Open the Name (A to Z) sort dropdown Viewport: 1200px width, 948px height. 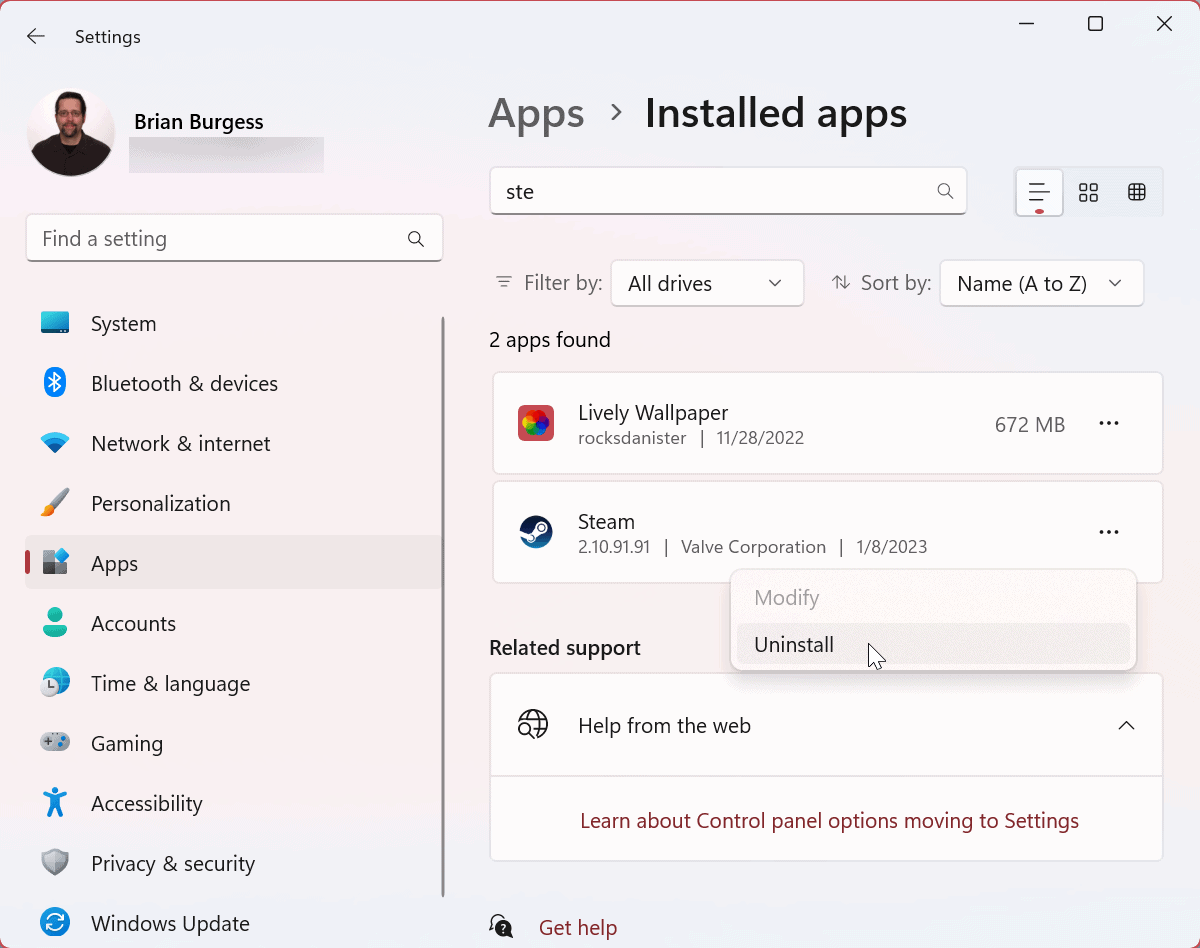[x=1041, y=283]
